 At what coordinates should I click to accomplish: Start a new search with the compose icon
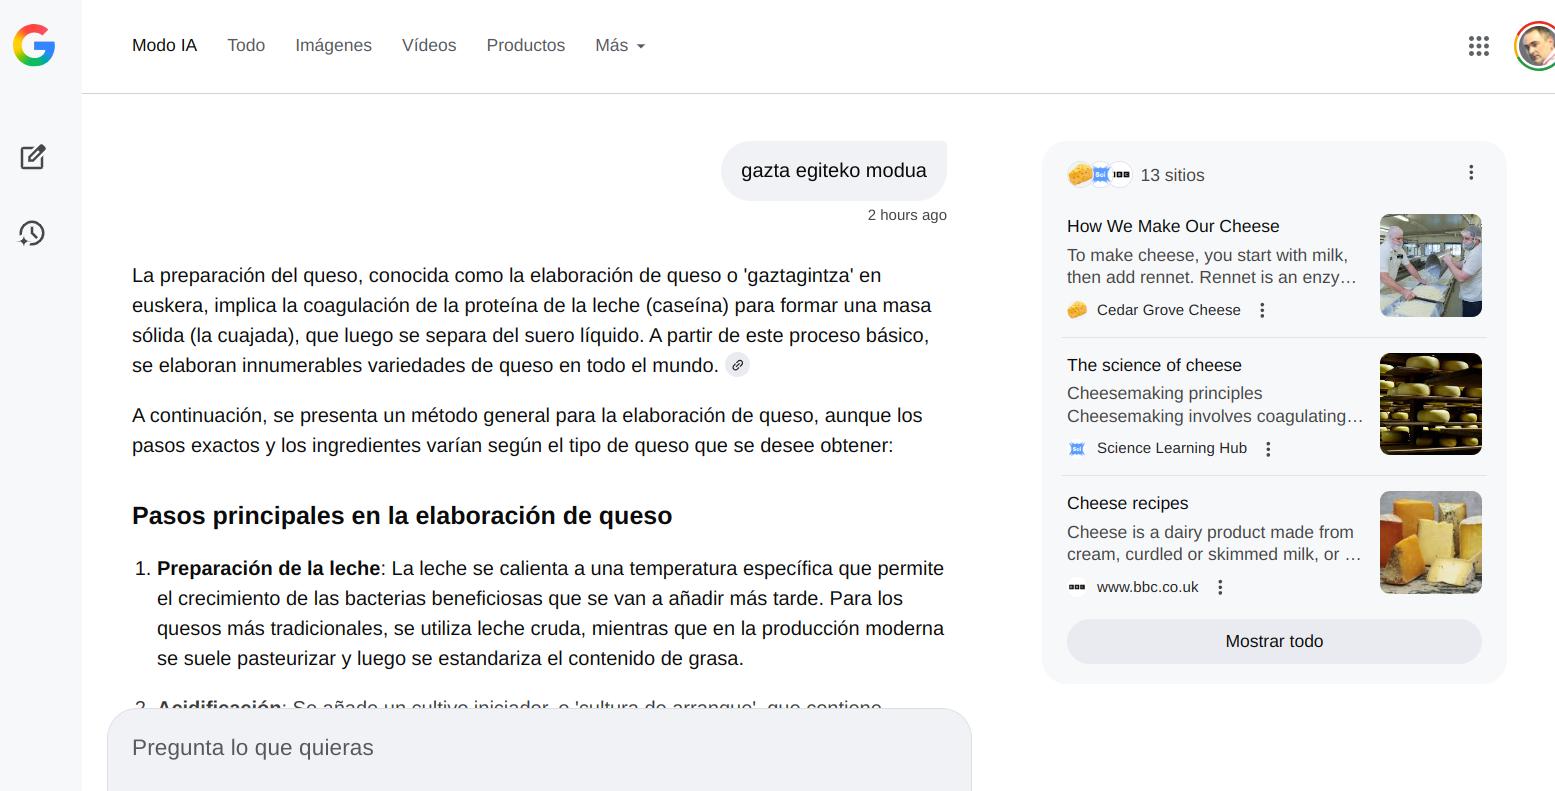point(32,157)
